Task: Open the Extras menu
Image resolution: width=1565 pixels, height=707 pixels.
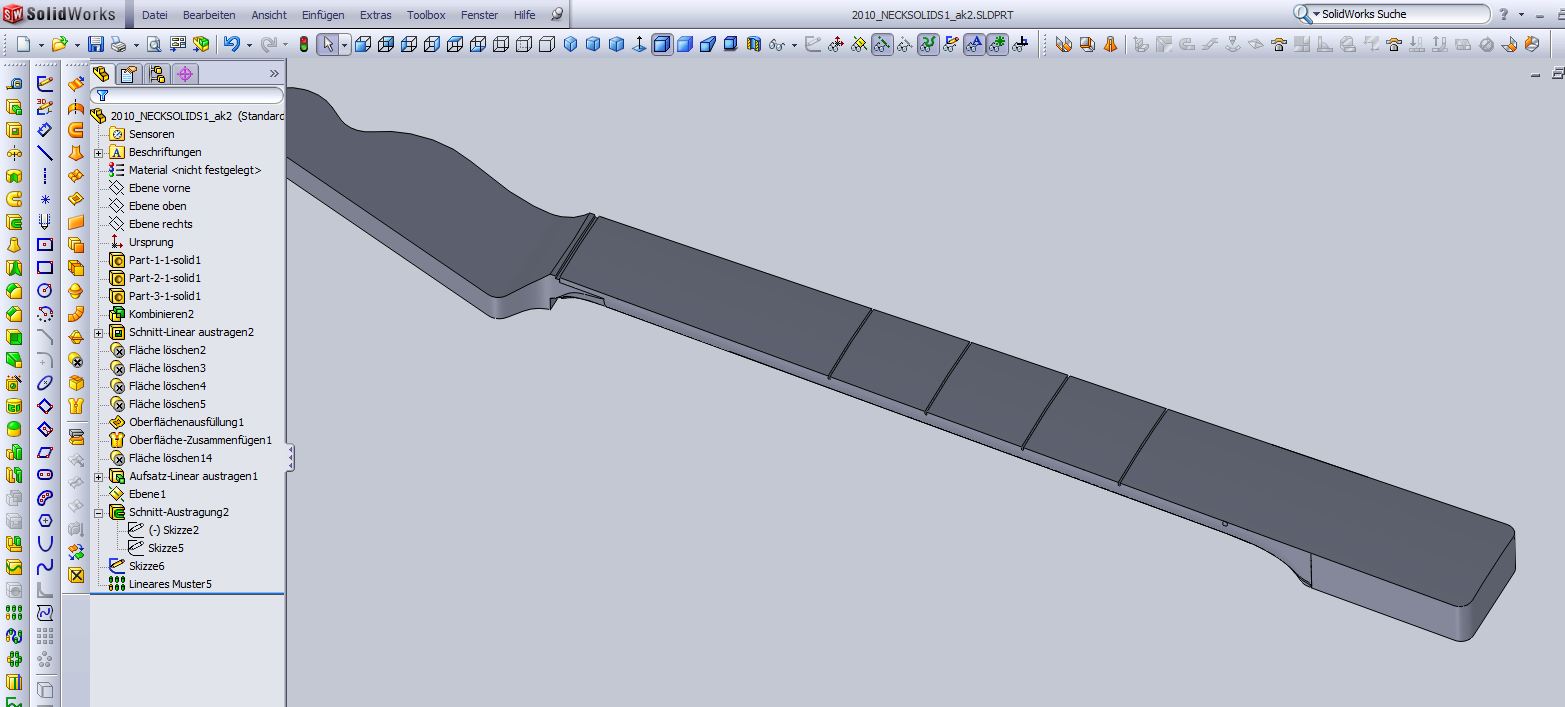Action: tap(376, 15)
